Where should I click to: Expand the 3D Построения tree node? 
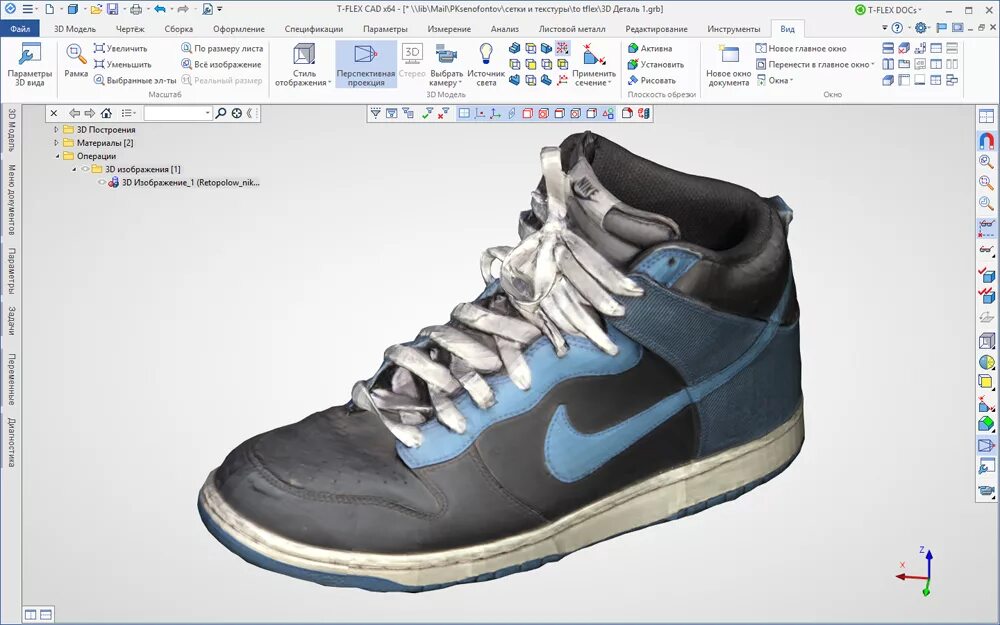56,129
